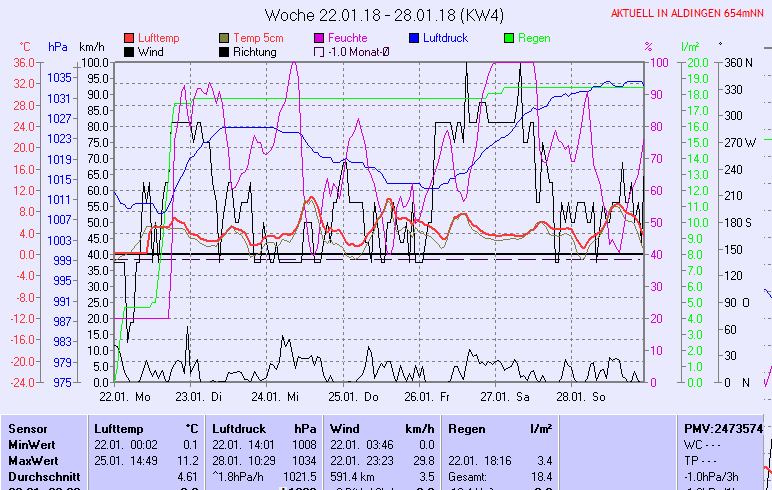772x490 pixels.
Task: Click the Regen column header in table
Action: [x=468, y=428]
